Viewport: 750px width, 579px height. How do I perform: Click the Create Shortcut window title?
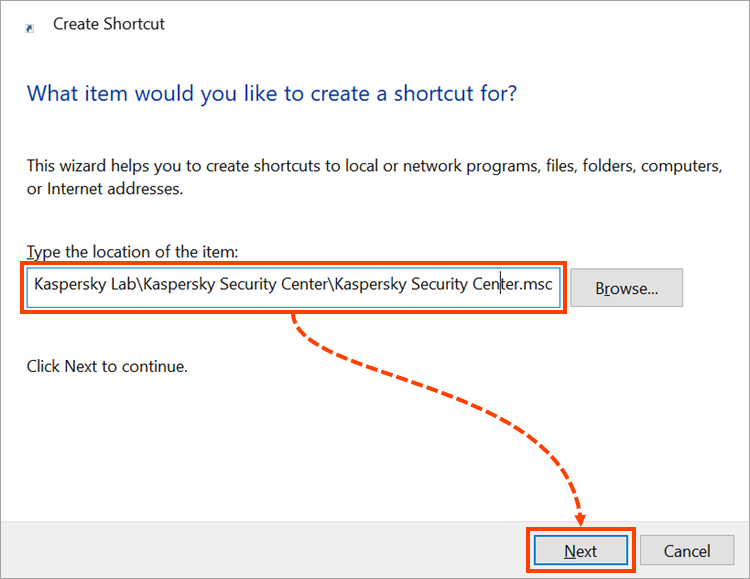(108, 24)
